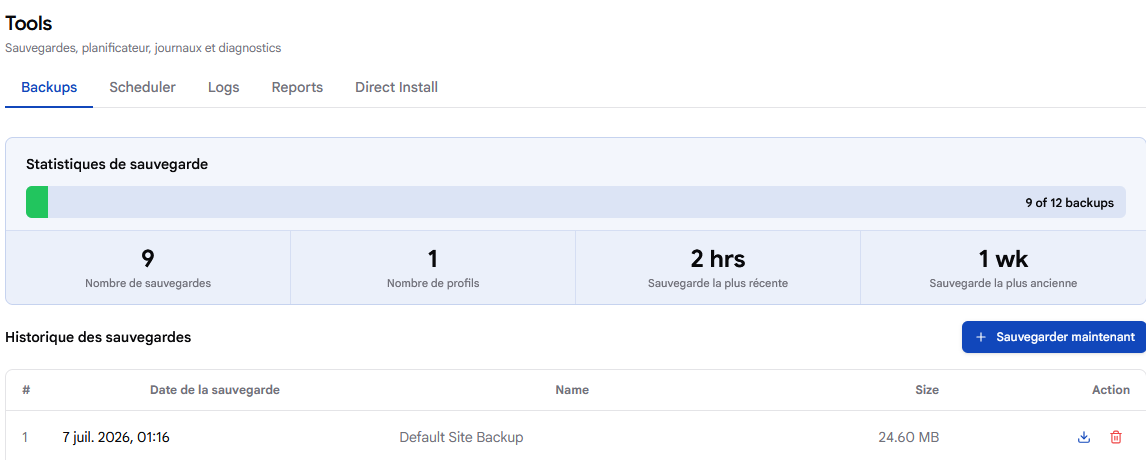
Task: Open the Logs tab
Action: point(224,88)
